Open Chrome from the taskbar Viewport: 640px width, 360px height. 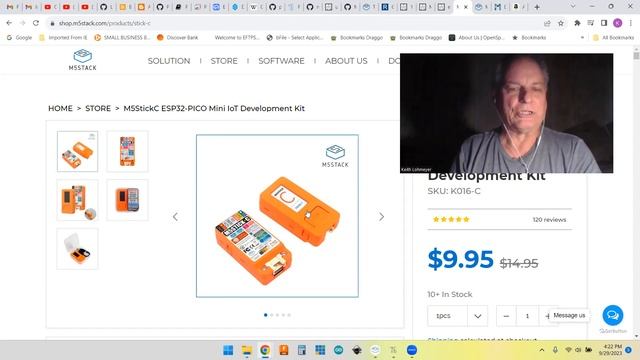click(x=265, y=350)
